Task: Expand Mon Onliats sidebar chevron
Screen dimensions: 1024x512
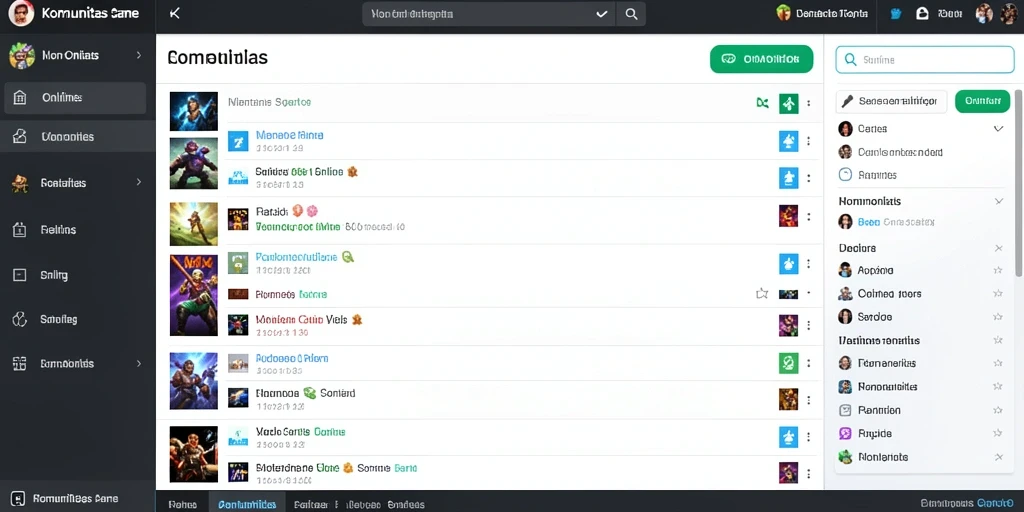Action: pos(138,56)
